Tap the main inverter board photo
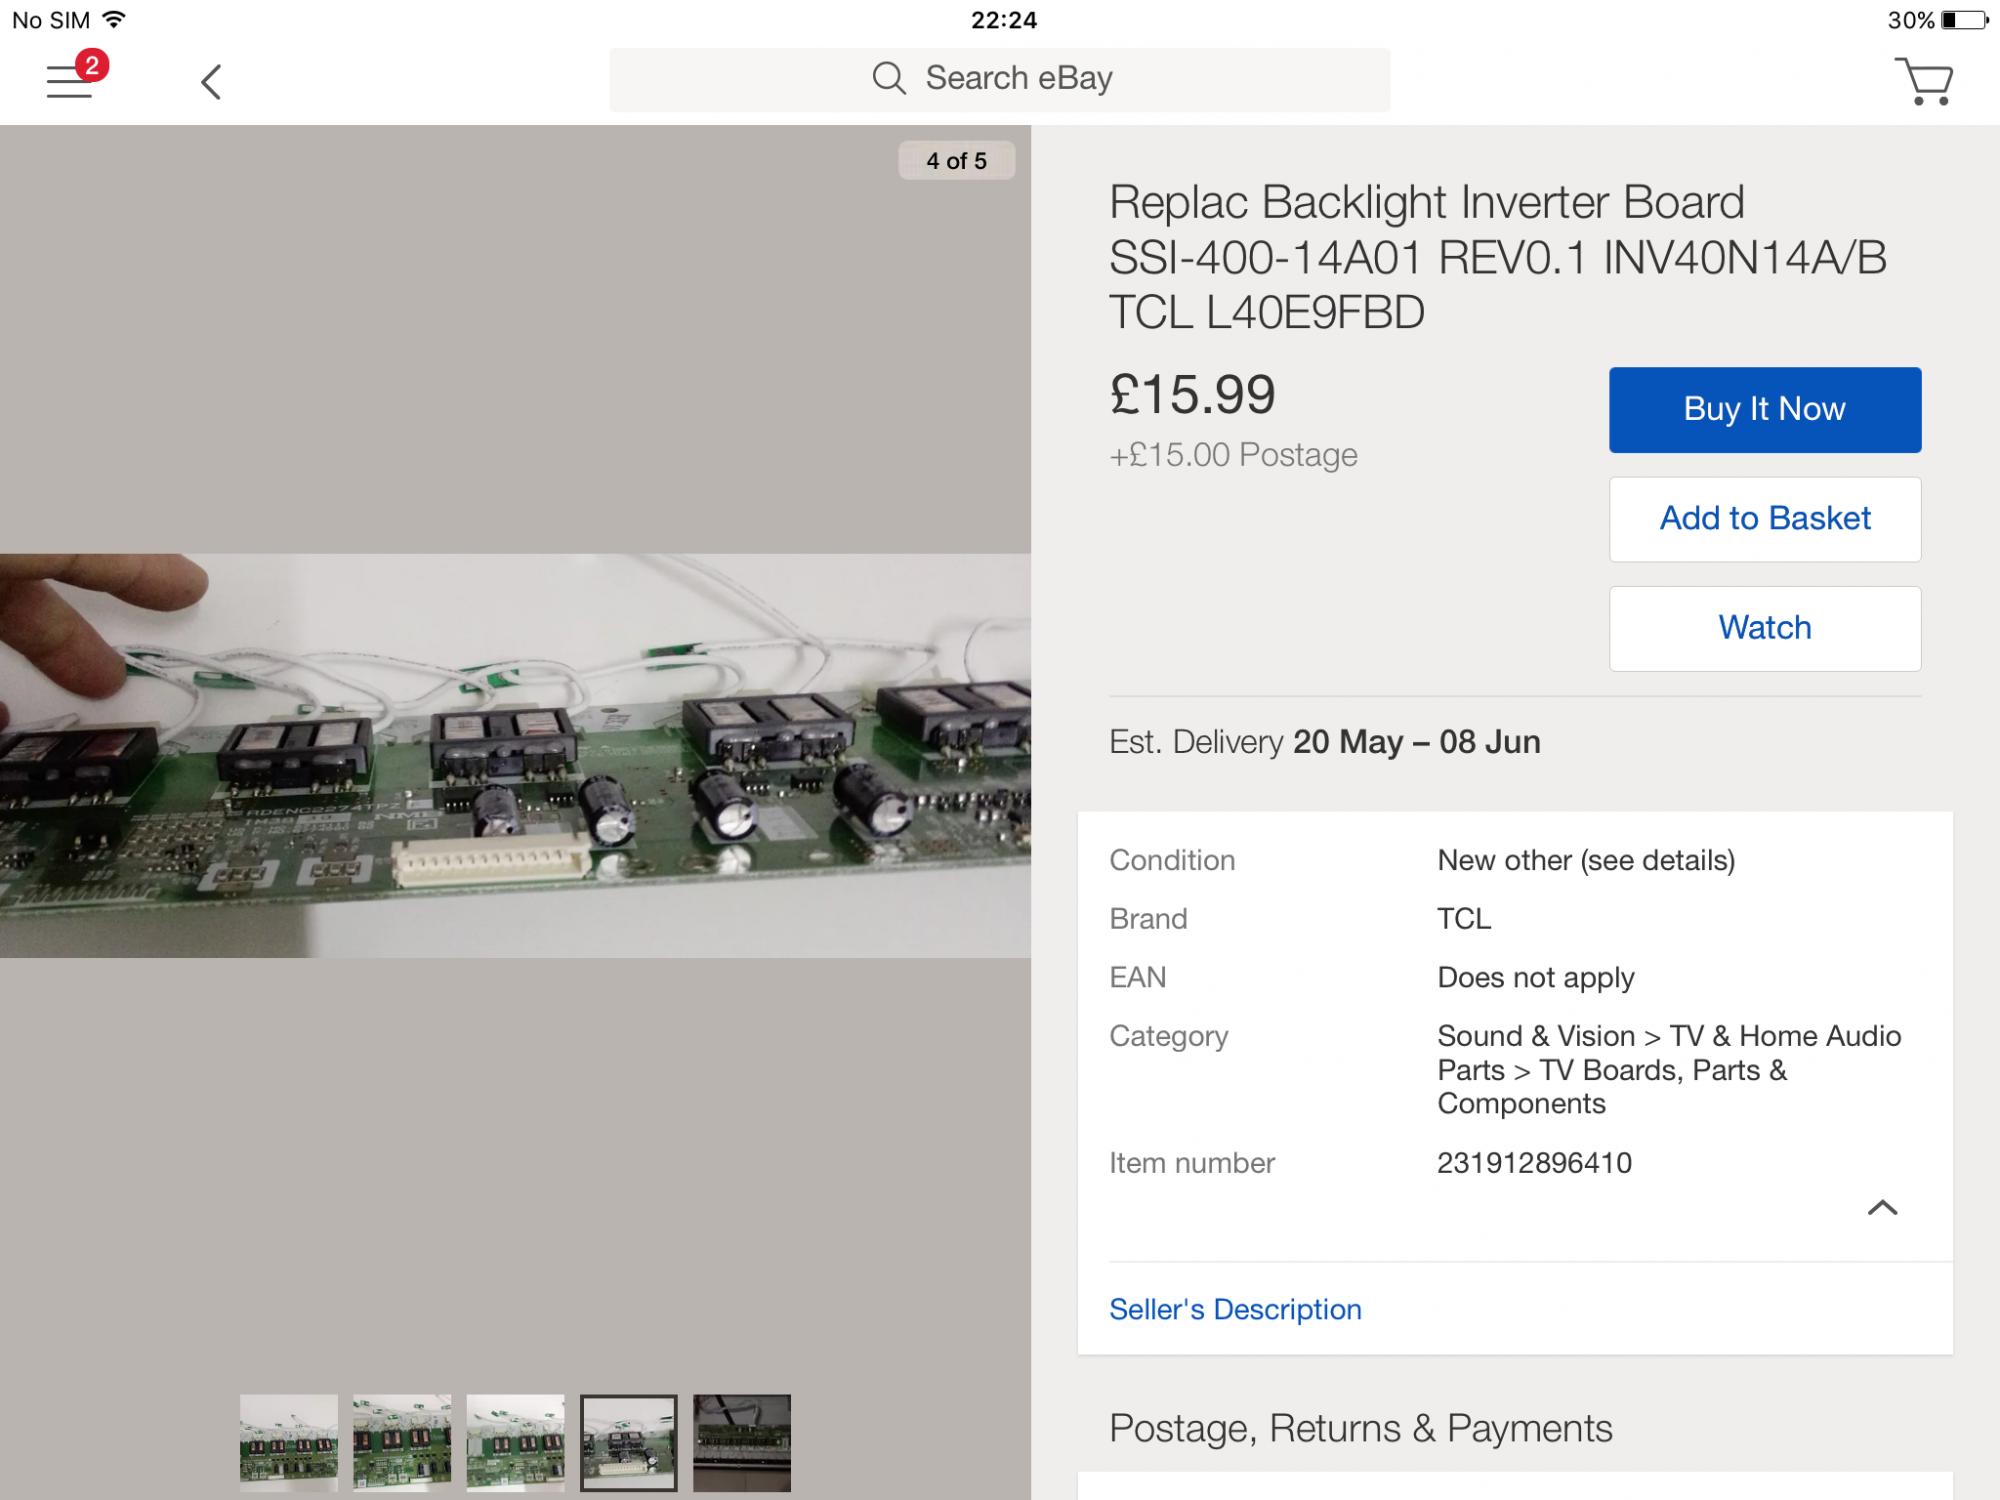The height and width of the screenshot is (1500, 2000). tap(515, 755)
